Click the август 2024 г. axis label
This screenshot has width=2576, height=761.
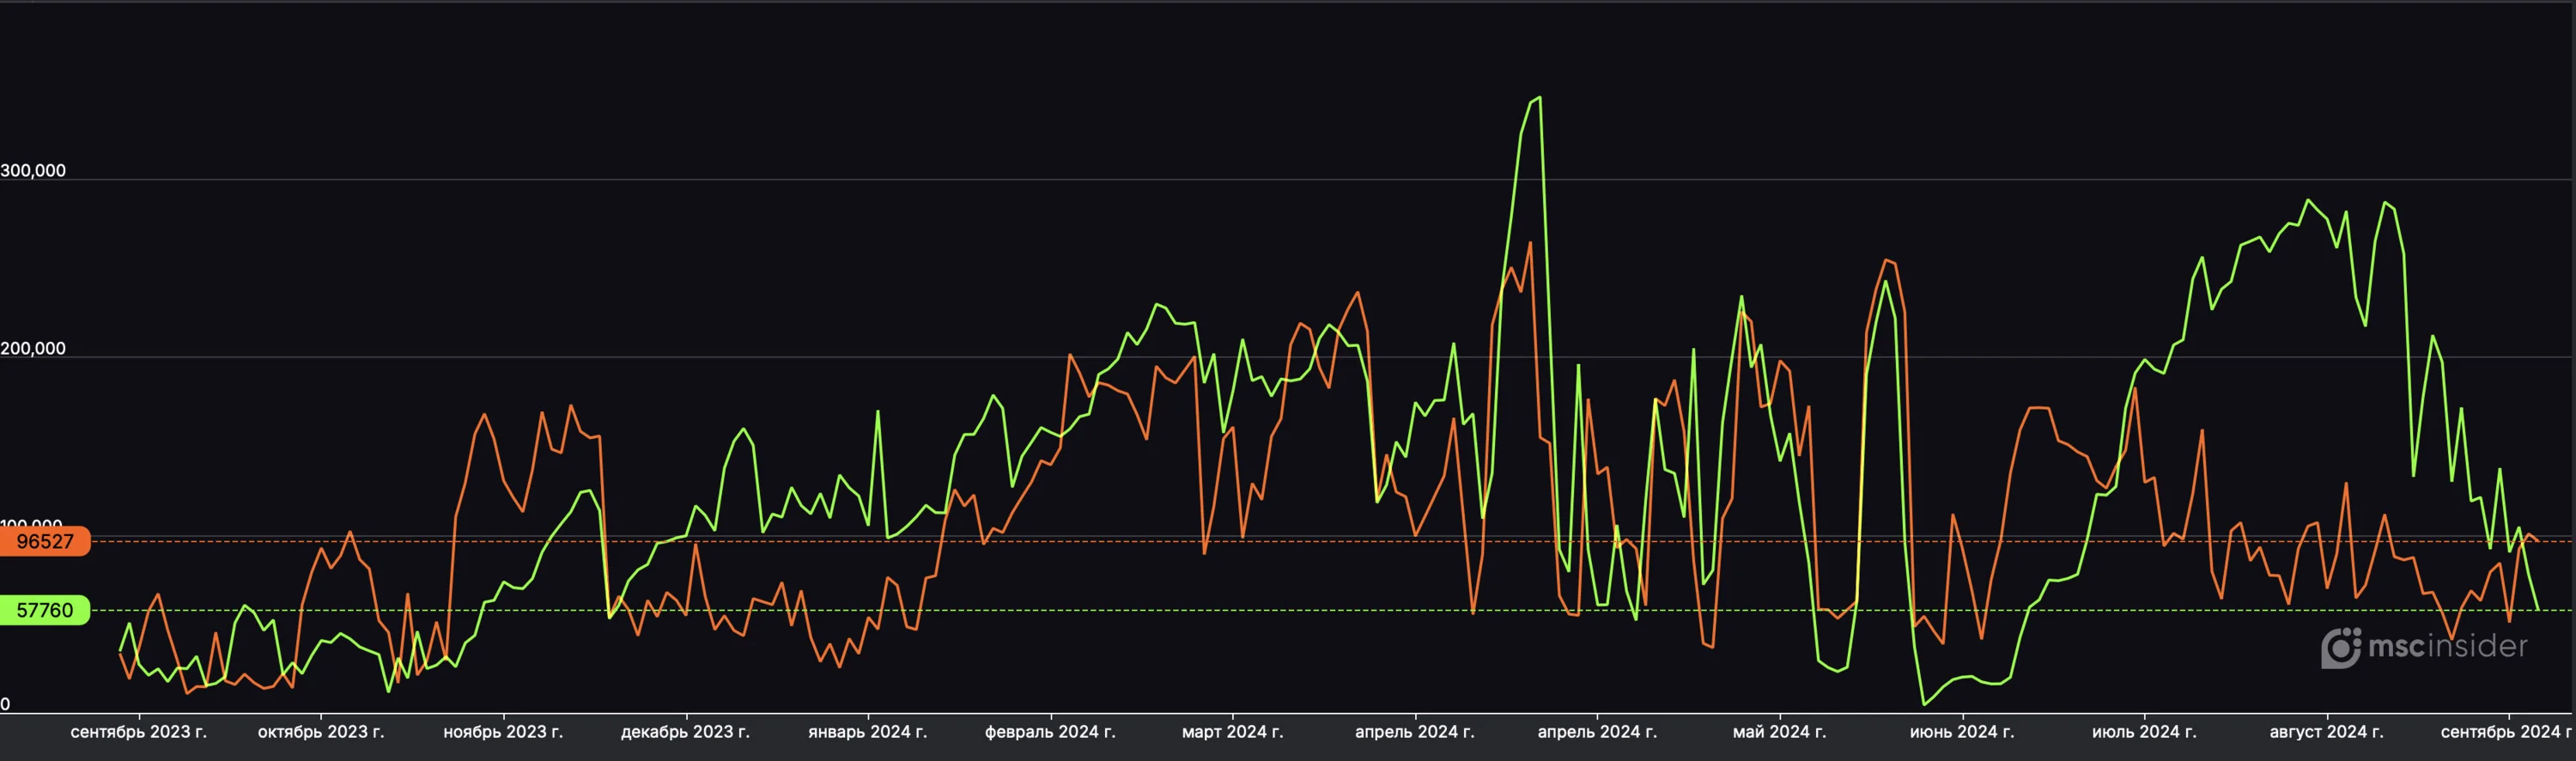[x=2326, y=732]
